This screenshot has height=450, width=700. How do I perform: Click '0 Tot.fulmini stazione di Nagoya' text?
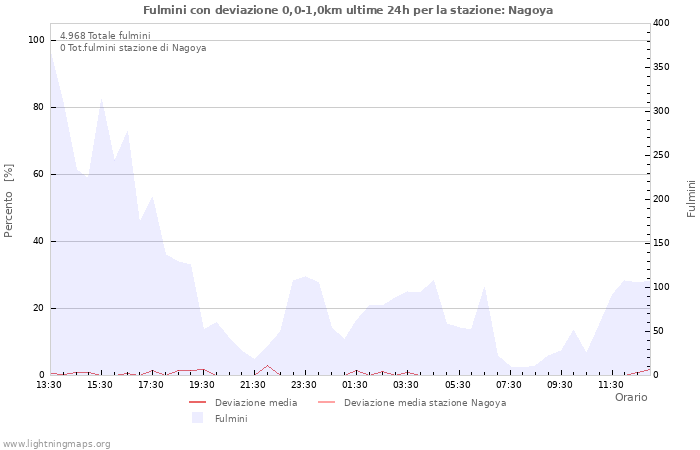click(x=133, y=48)
